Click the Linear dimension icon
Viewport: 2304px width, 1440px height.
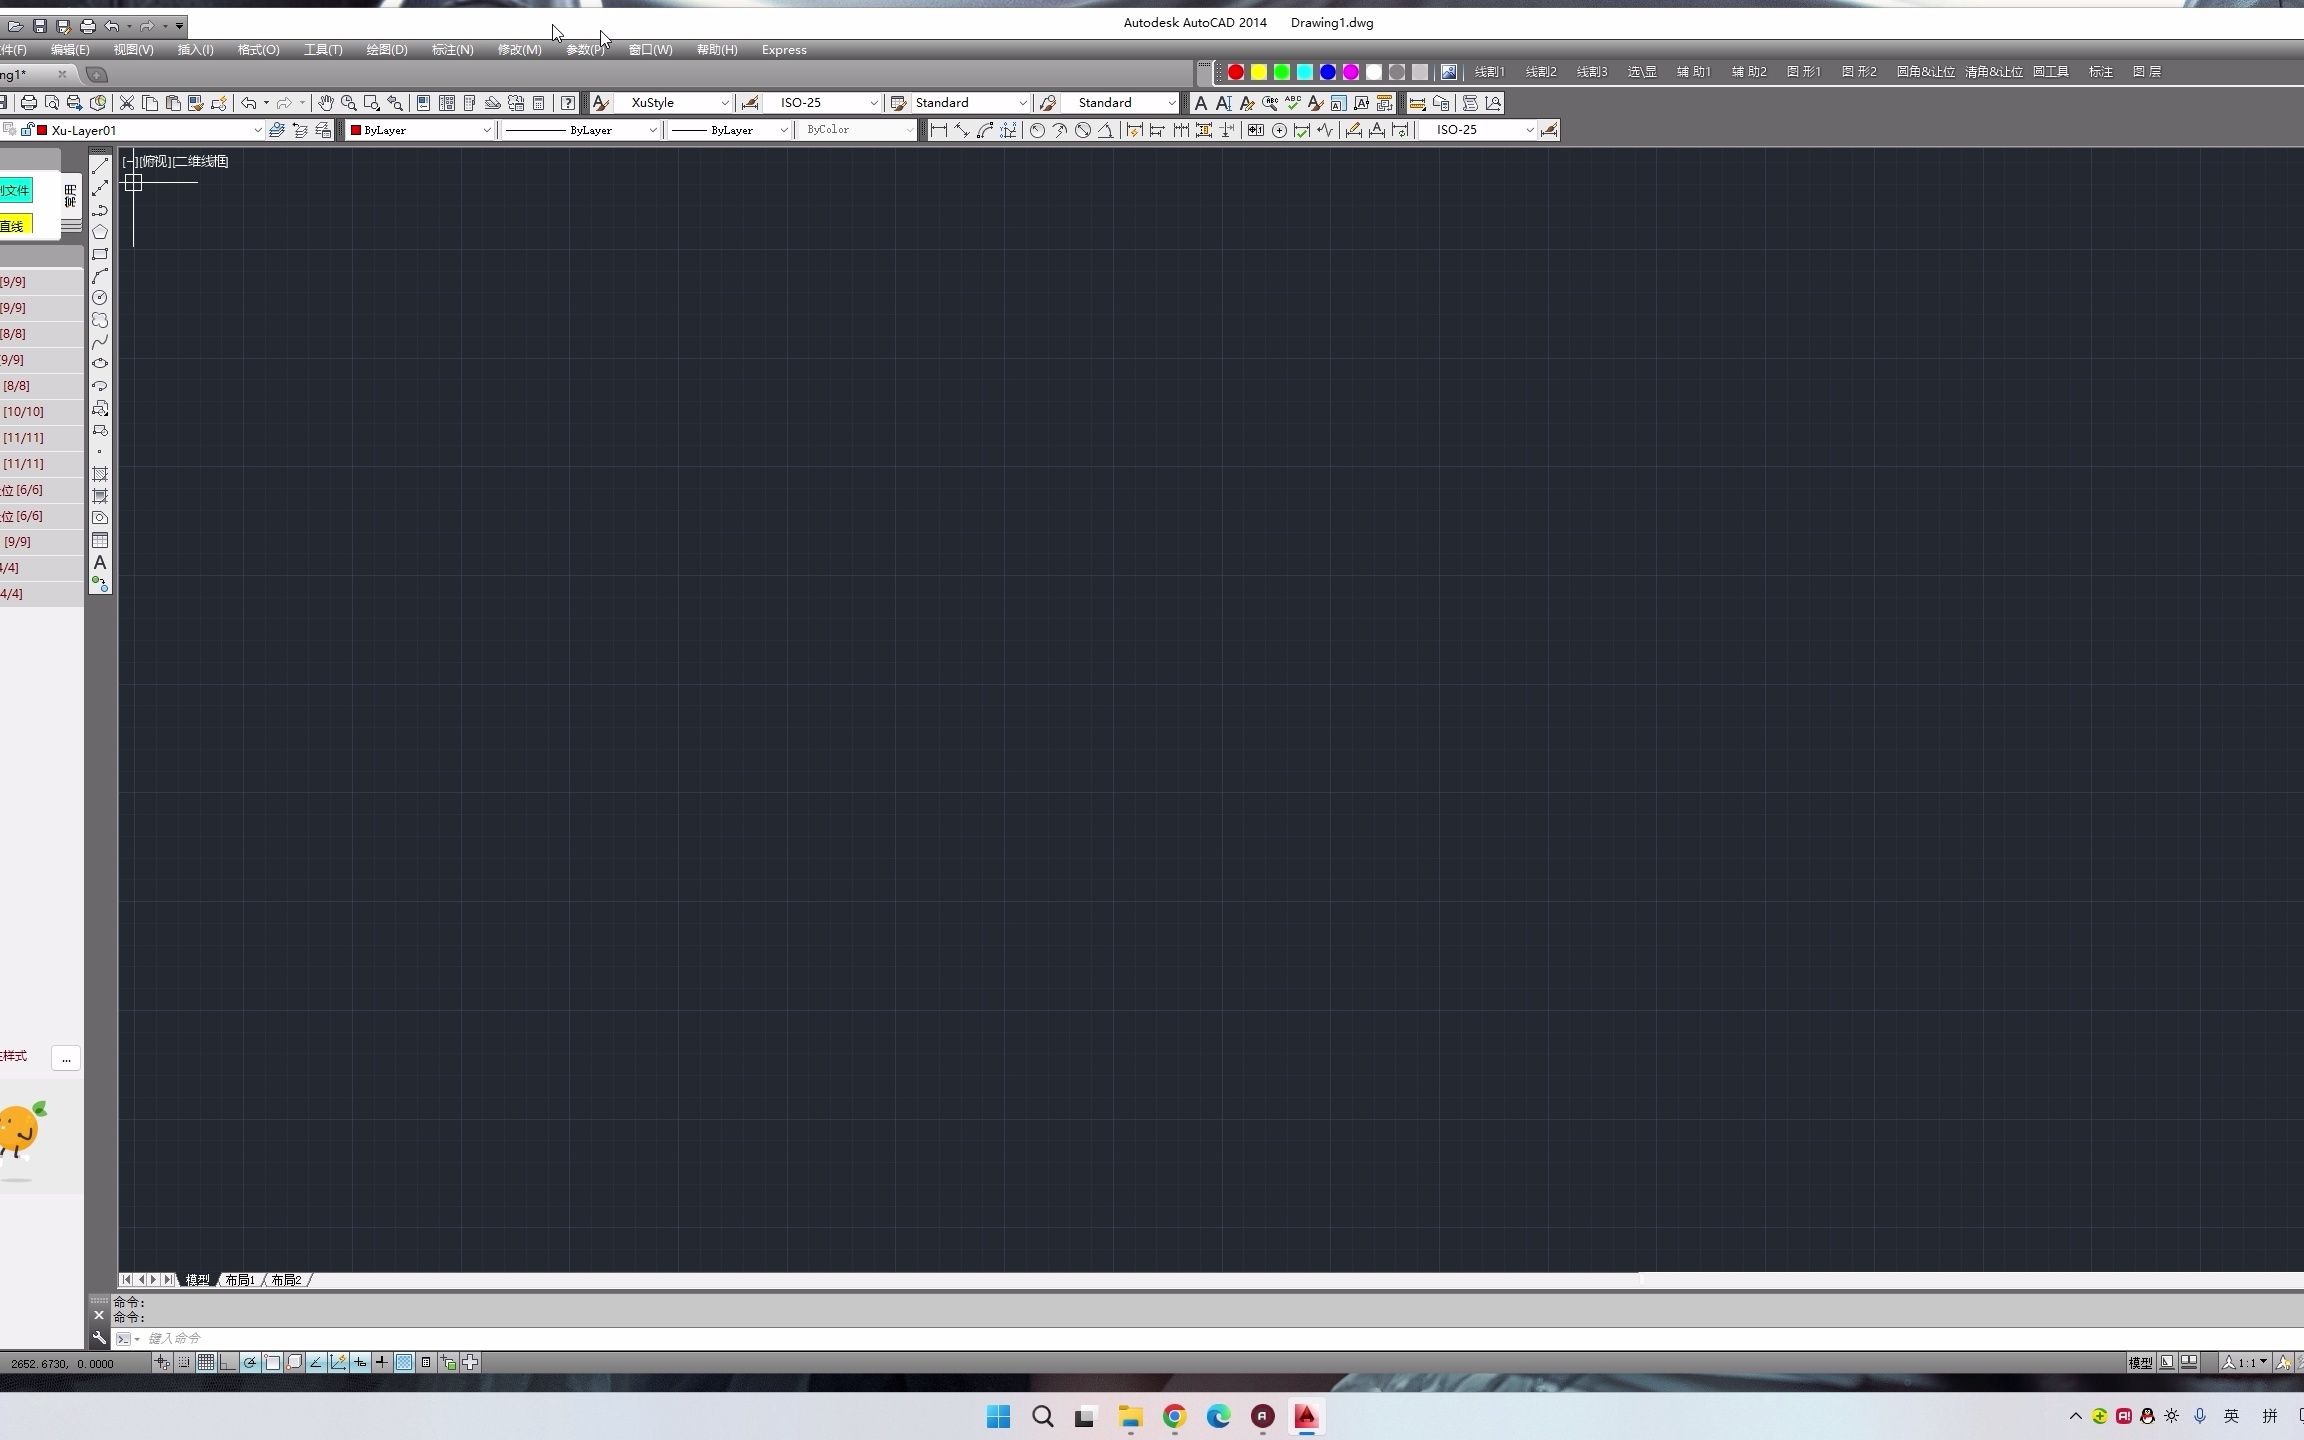[x=938, y=130]
